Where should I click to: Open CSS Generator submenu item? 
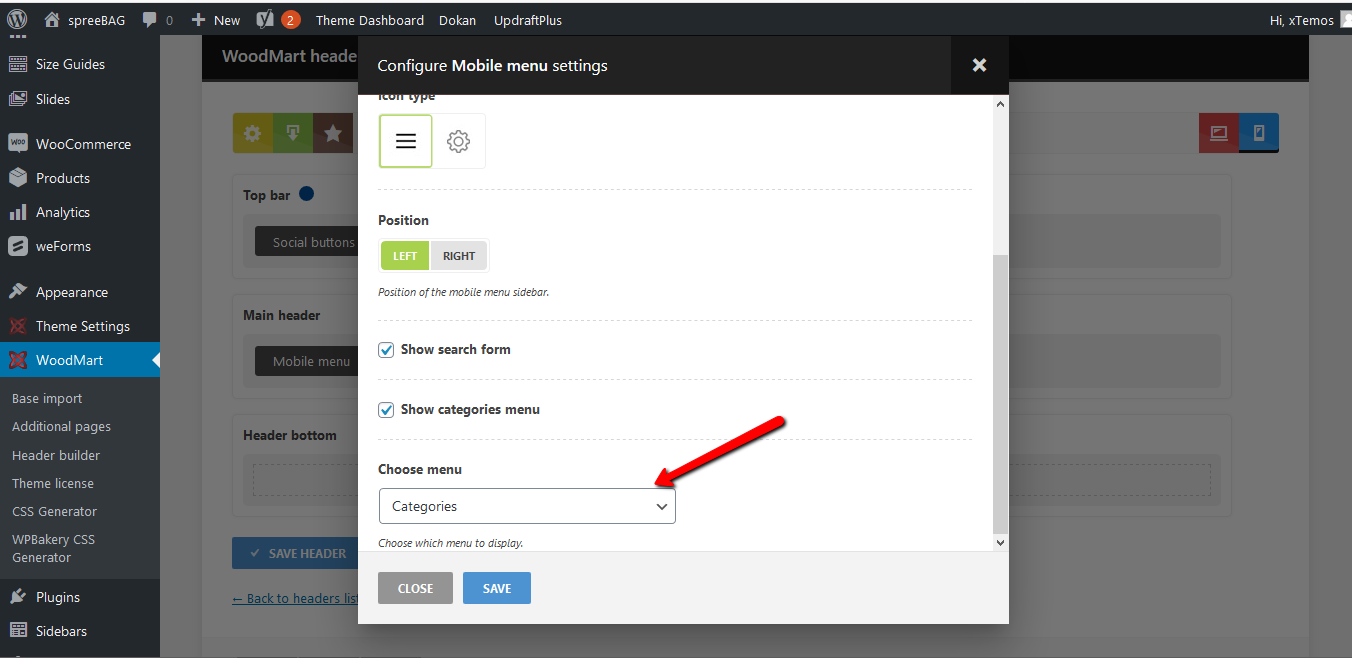click(55, 511)
